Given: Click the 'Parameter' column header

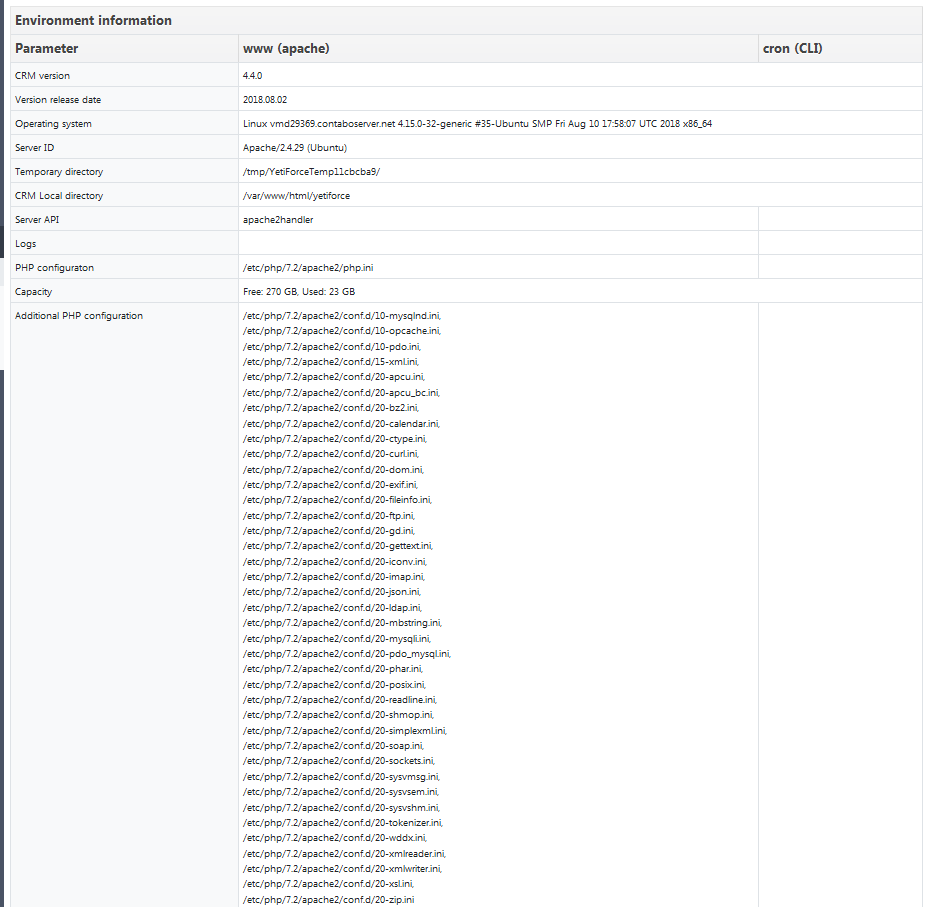Looking at the screenshot, I should click(46, 49).
